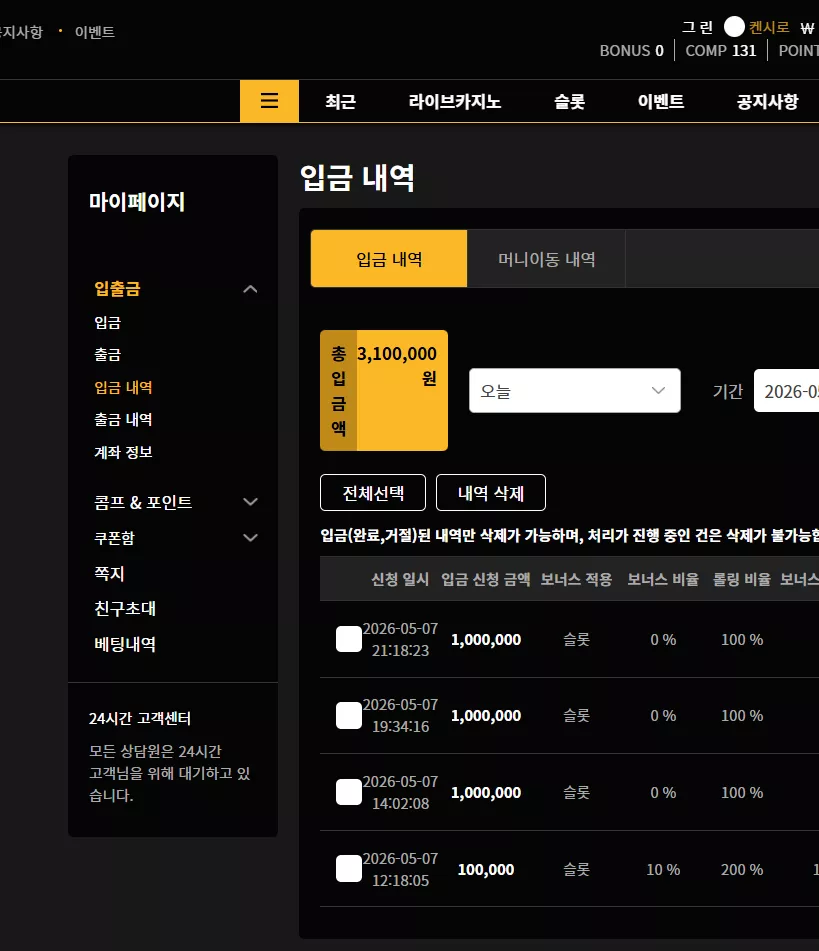Click the 200 % rolling ratio cell
The width and height of the screenshot is (819, 951).
point(742,869)
